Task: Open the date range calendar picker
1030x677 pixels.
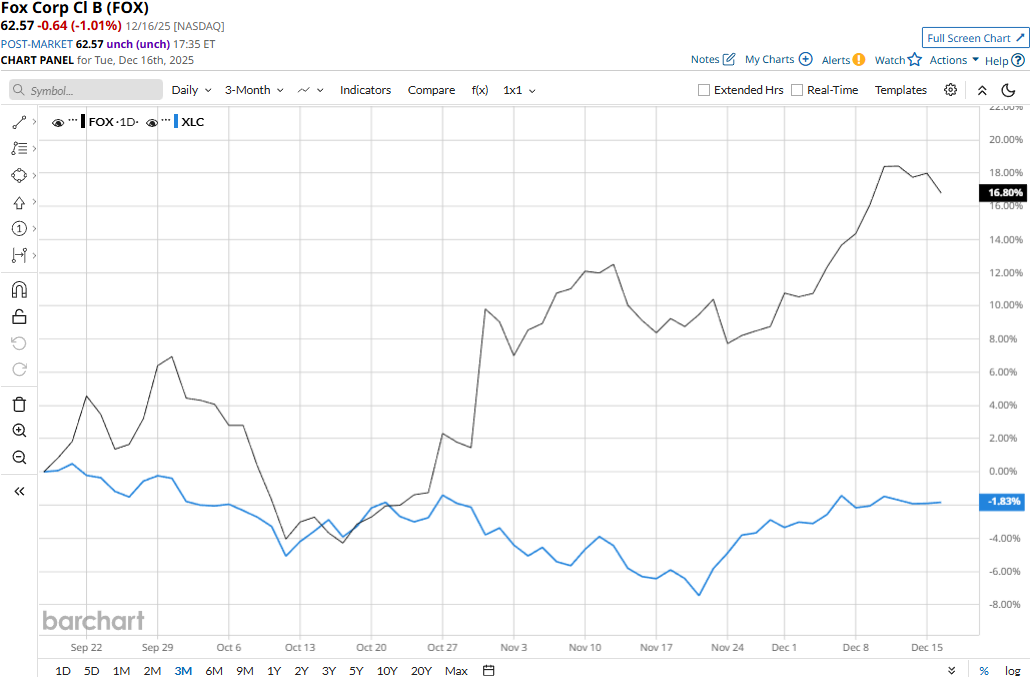Action: click(488, 670)
